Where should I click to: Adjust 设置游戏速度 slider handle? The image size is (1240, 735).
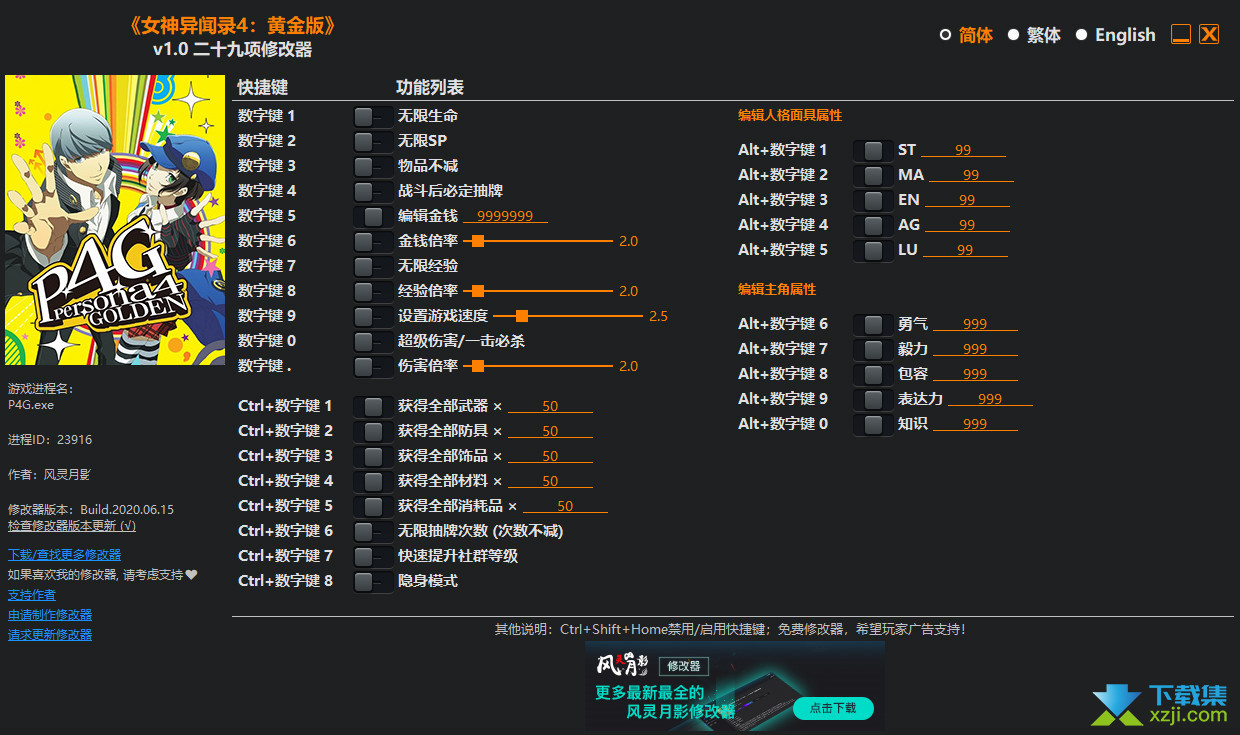(x=522, y=316)
